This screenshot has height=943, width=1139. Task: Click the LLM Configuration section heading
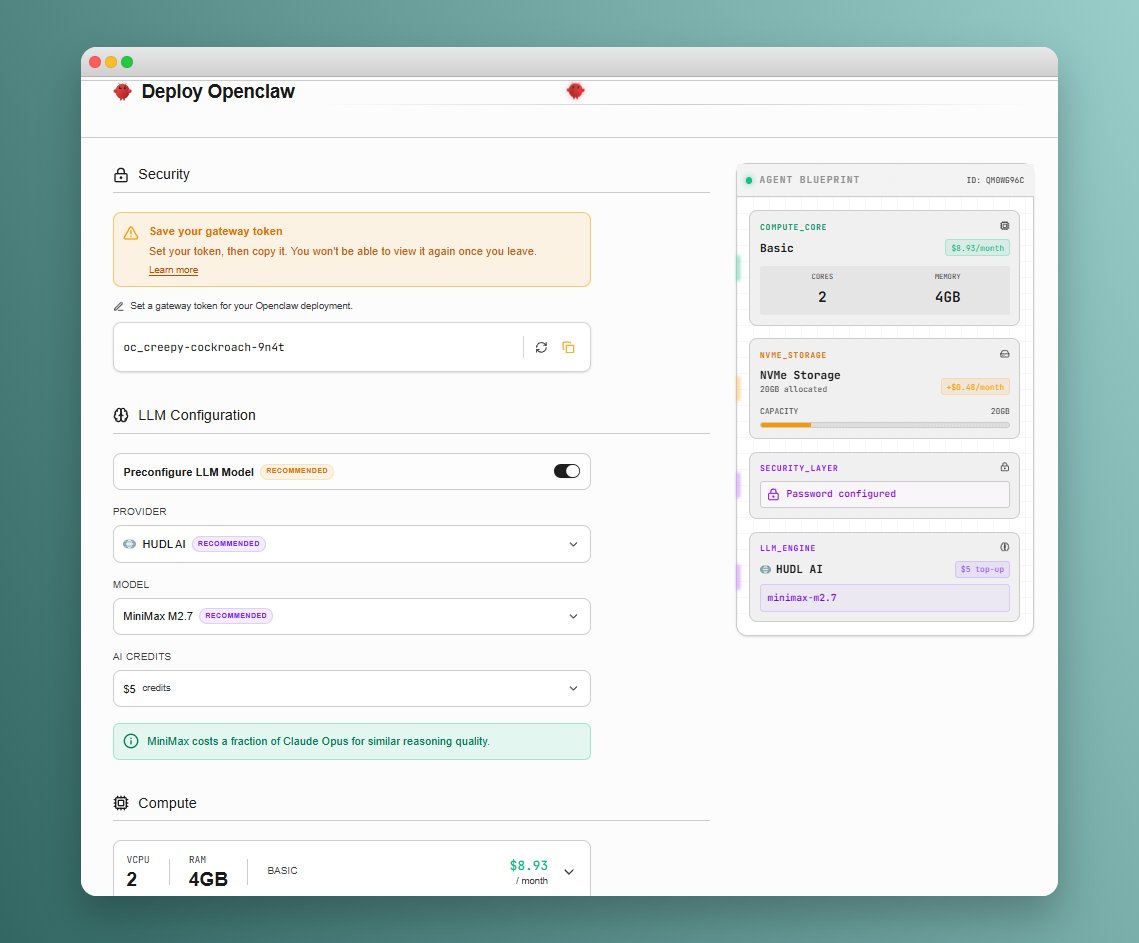coord(197,416)
